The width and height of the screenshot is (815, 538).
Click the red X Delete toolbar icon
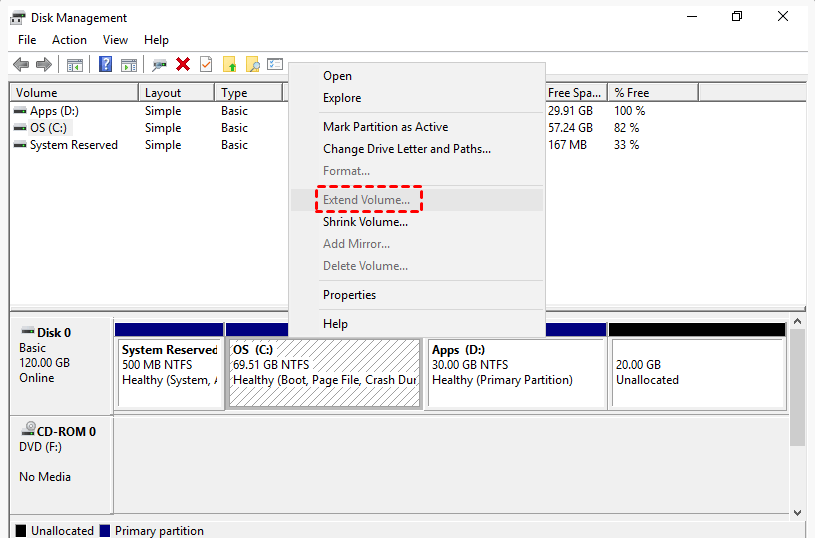(183, 64)
